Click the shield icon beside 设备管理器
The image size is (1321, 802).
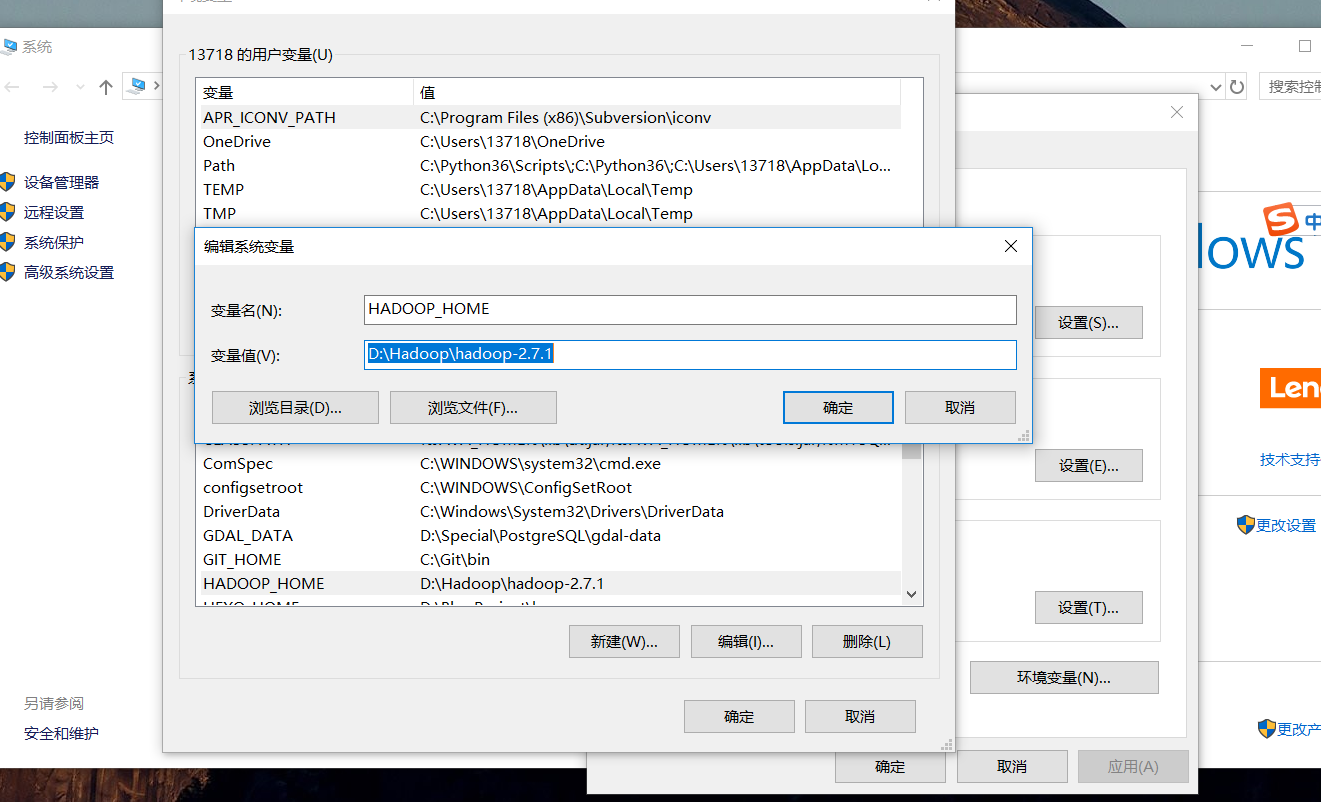pos(10,182)
